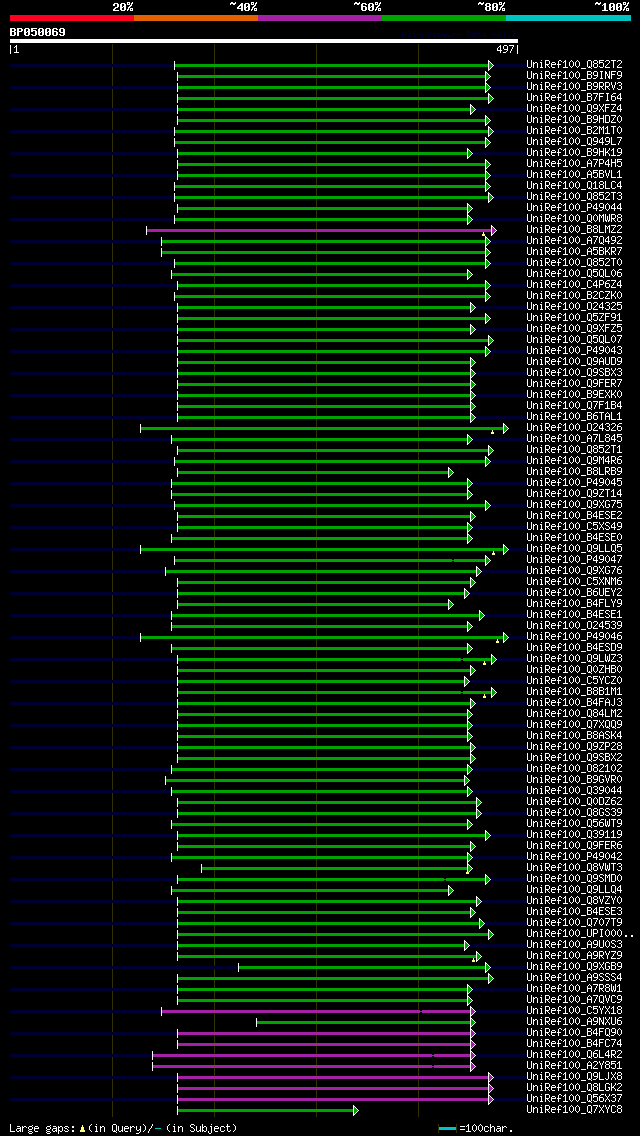640x1136 pixels.
Task: Click the UniRef100_Q9XG76 label
Action: 574,572
